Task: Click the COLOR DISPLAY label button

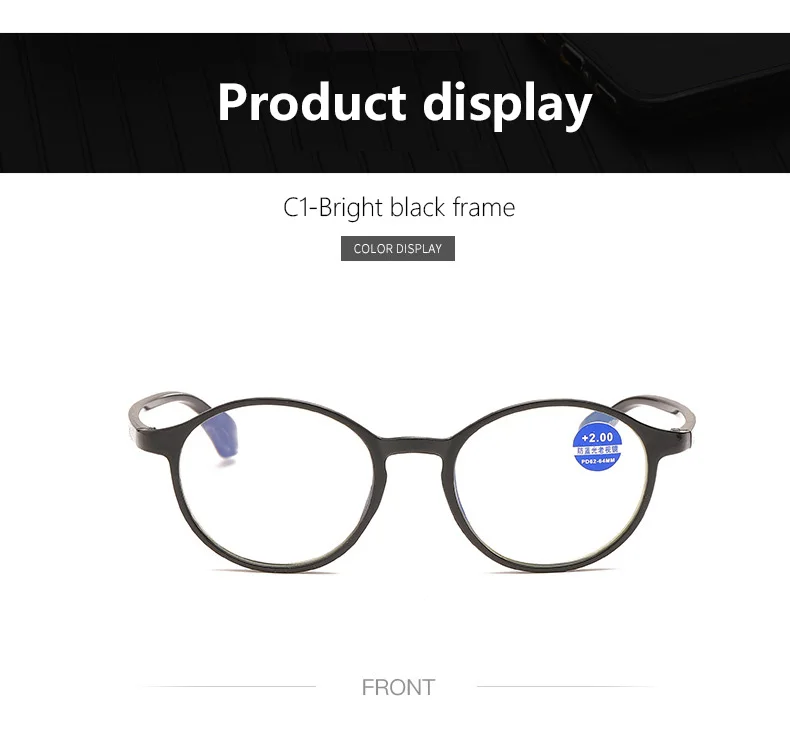Action: (398, 248)
